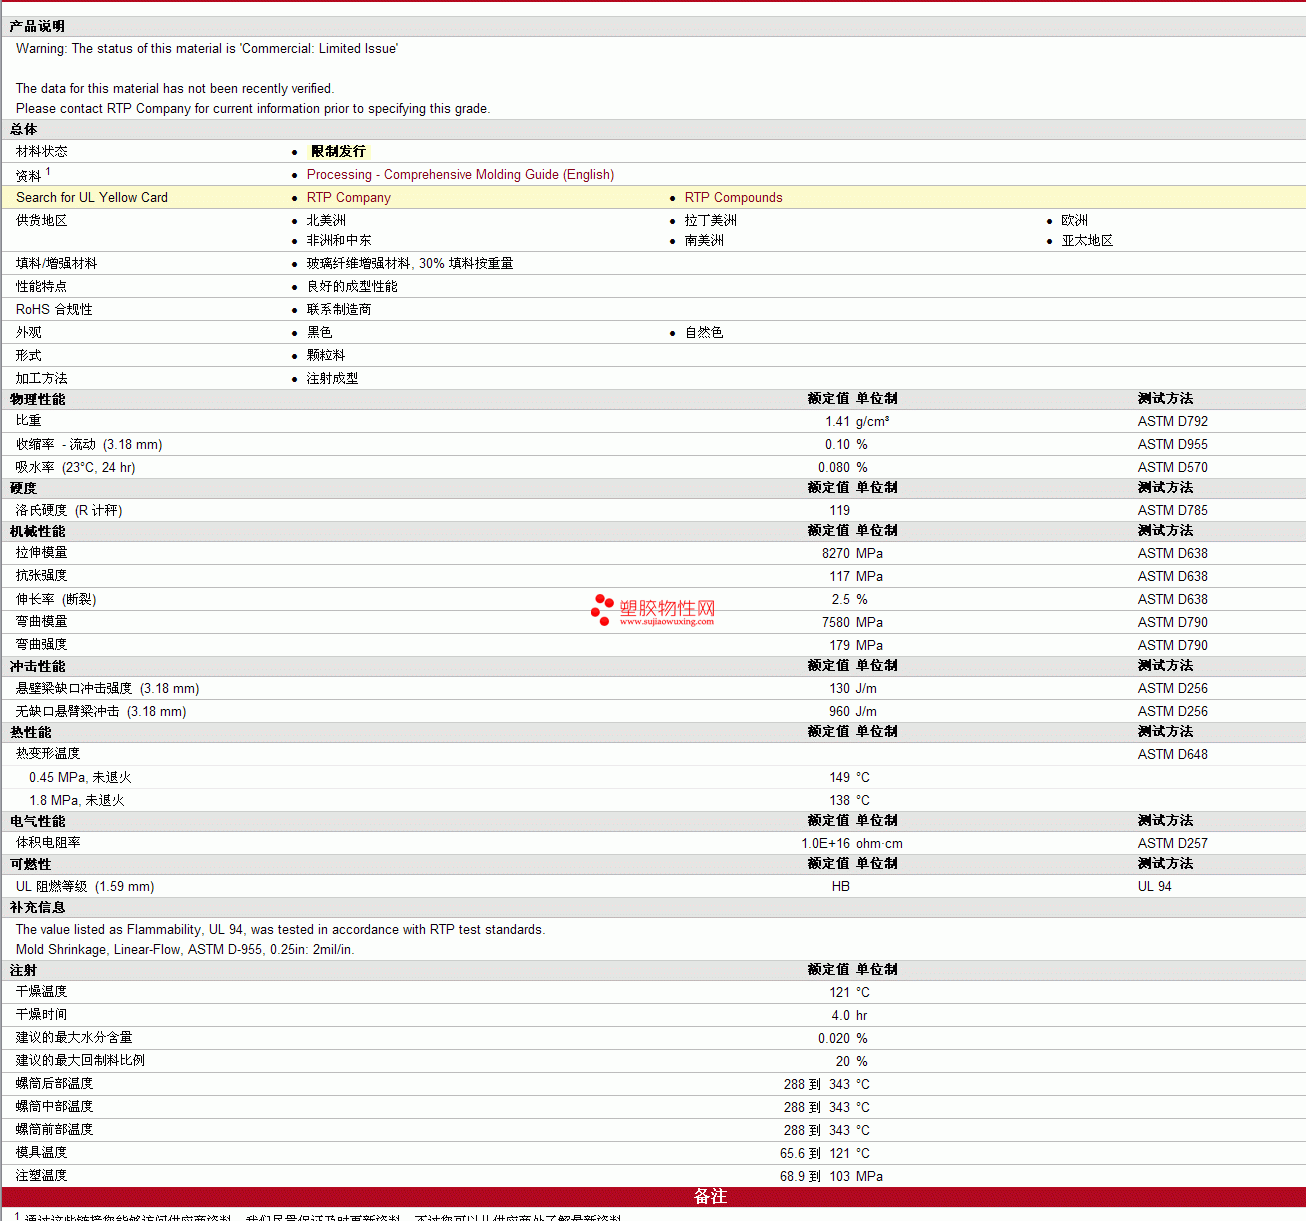Screen dimensions: 1306x1221
Task: Click footnote superscript 1 beside 资料
Action: click(48, 171)
